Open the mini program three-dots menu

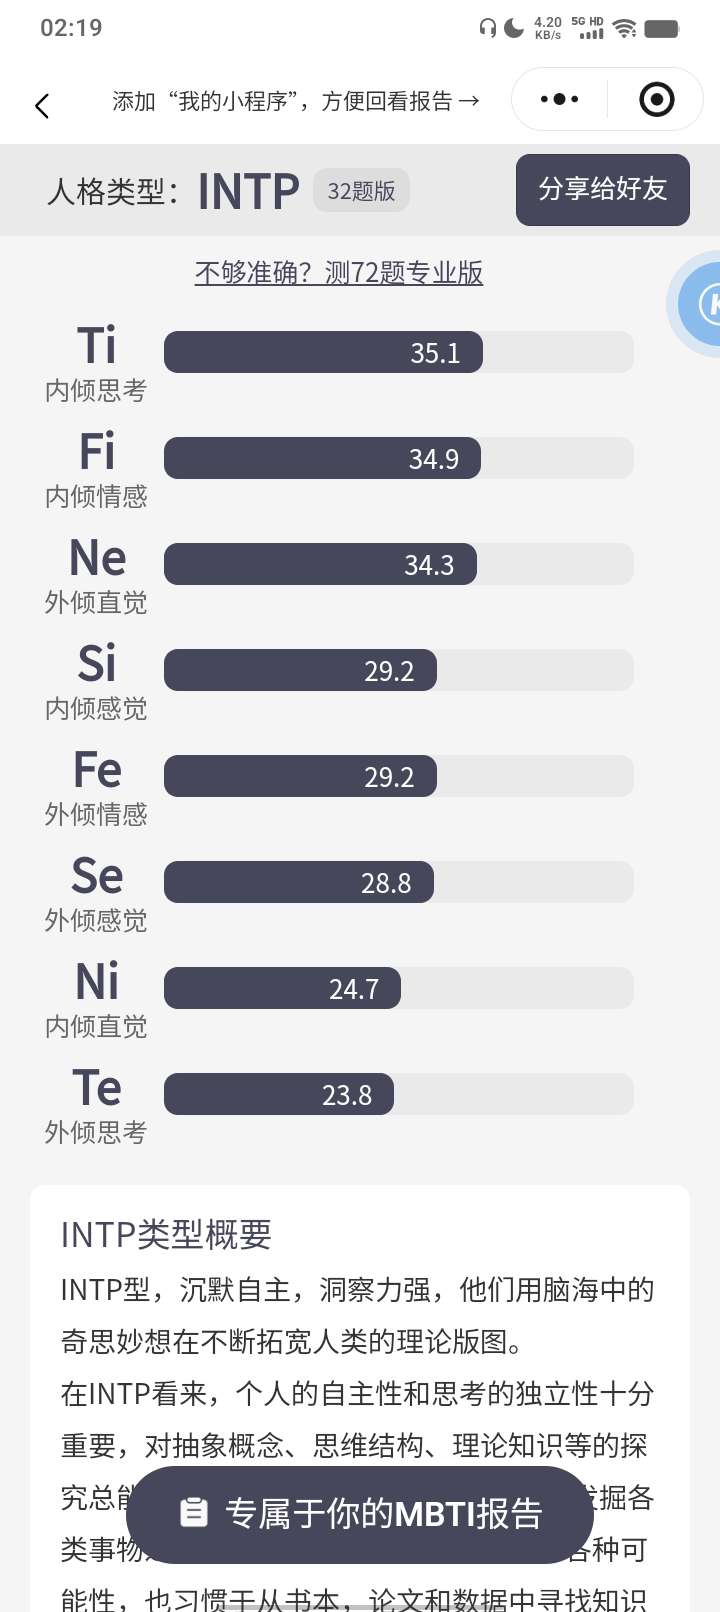click(559, 99)
